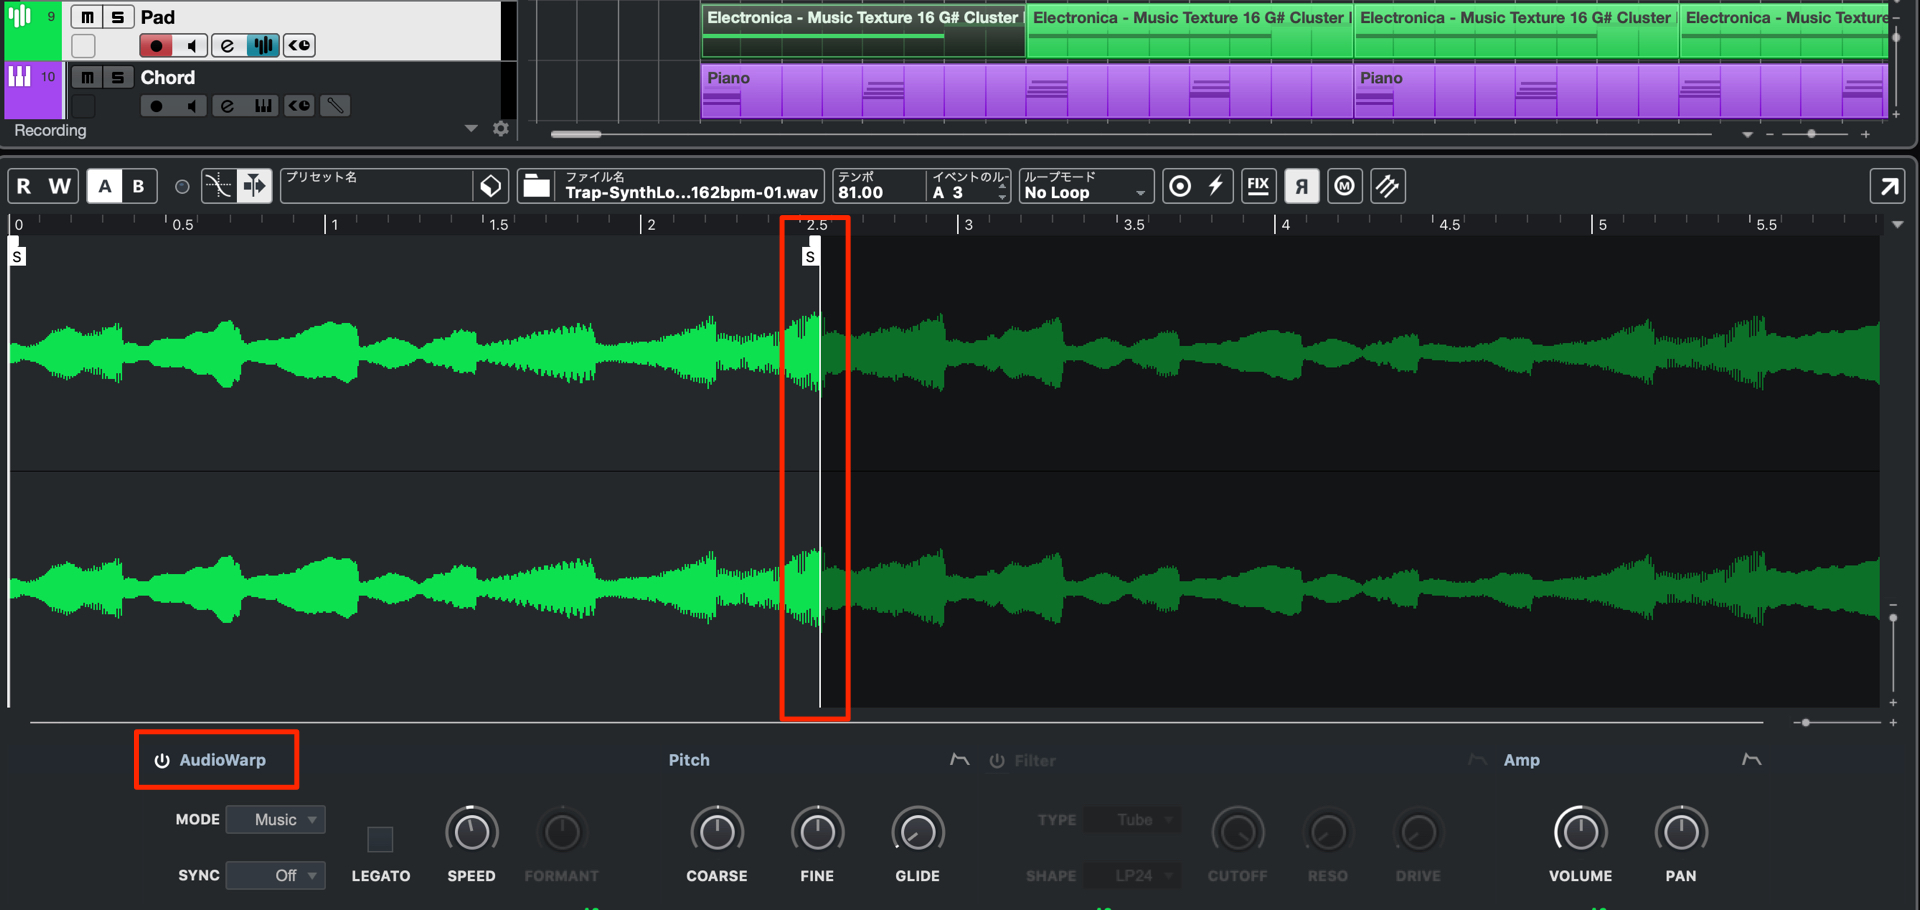1920x910 pixels.
Task: Open sampler in separate window arrow
Action: pos(1888,186)
